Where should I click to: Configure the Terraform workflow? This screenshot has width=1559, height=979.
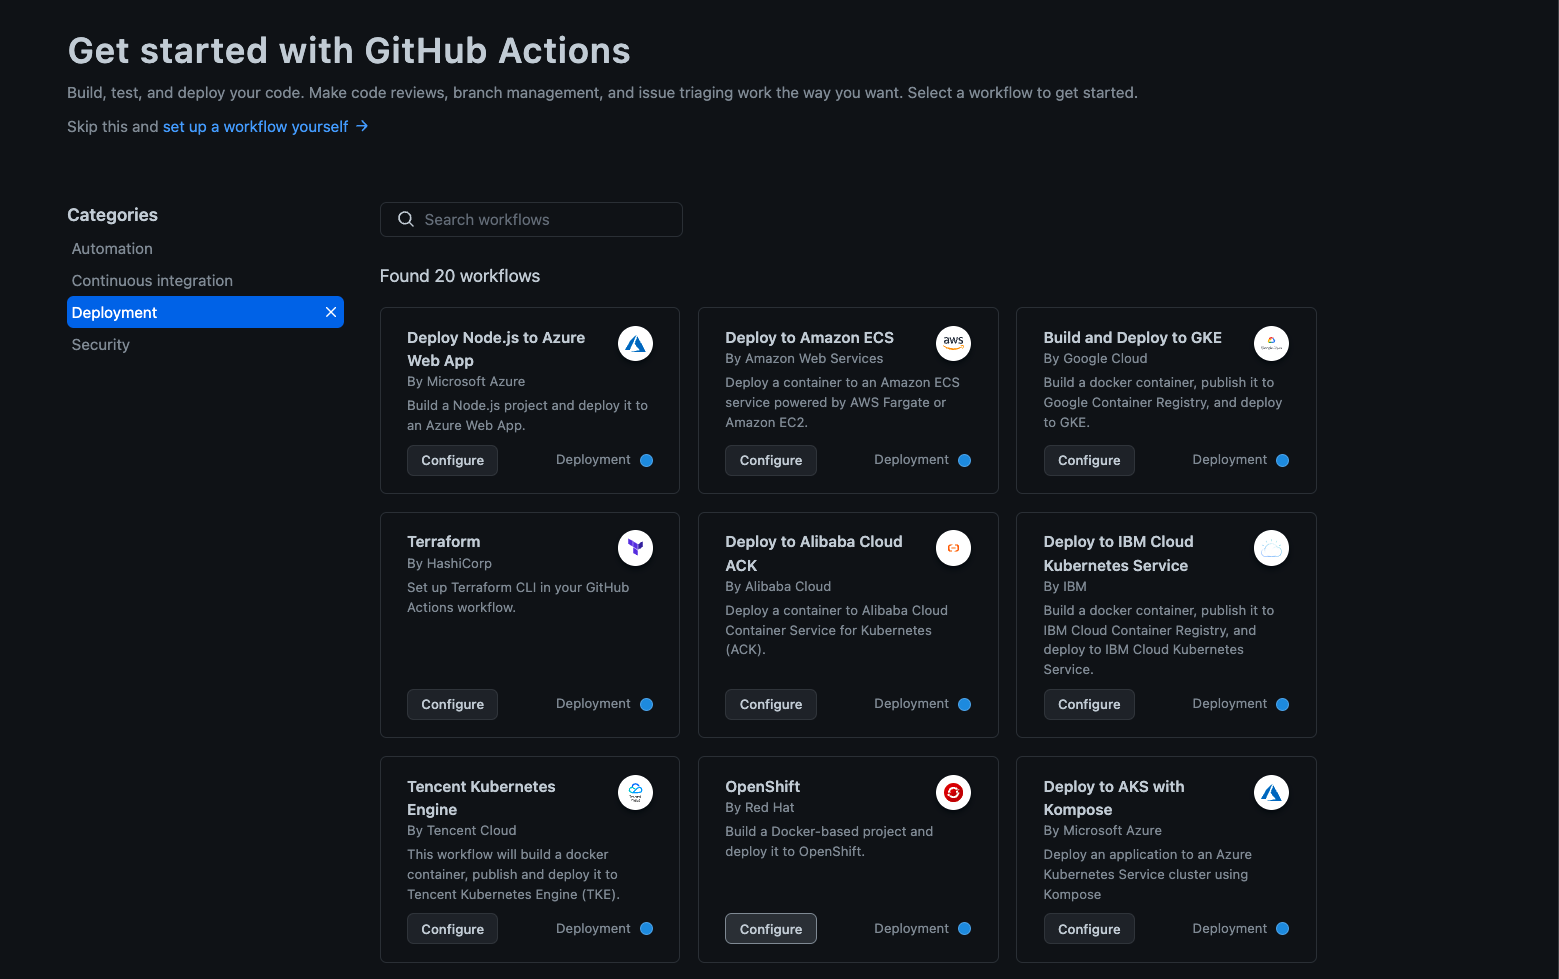pyautogui.click(x=452, y=704)
